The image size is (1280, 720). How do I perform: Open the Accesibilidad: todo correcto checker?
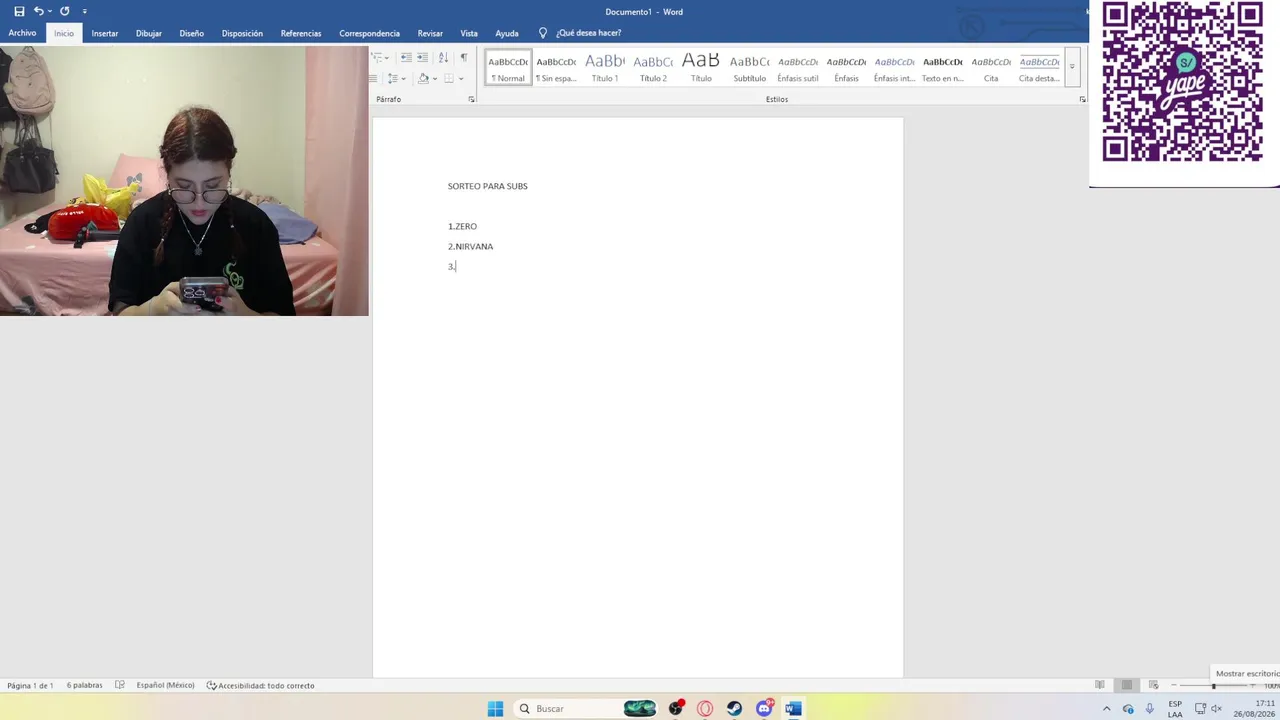click(x=260, y=685)
